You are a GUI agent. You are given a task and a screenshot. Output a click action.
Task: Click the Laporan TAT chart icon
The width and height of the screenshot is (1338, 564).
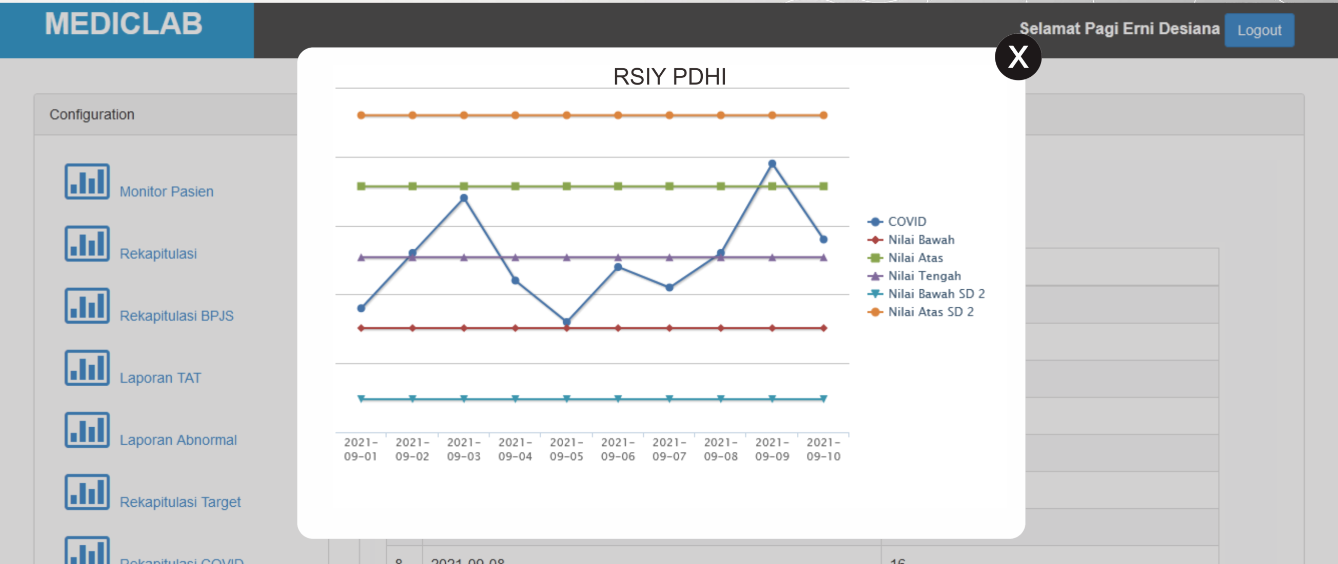pos(87,368)
